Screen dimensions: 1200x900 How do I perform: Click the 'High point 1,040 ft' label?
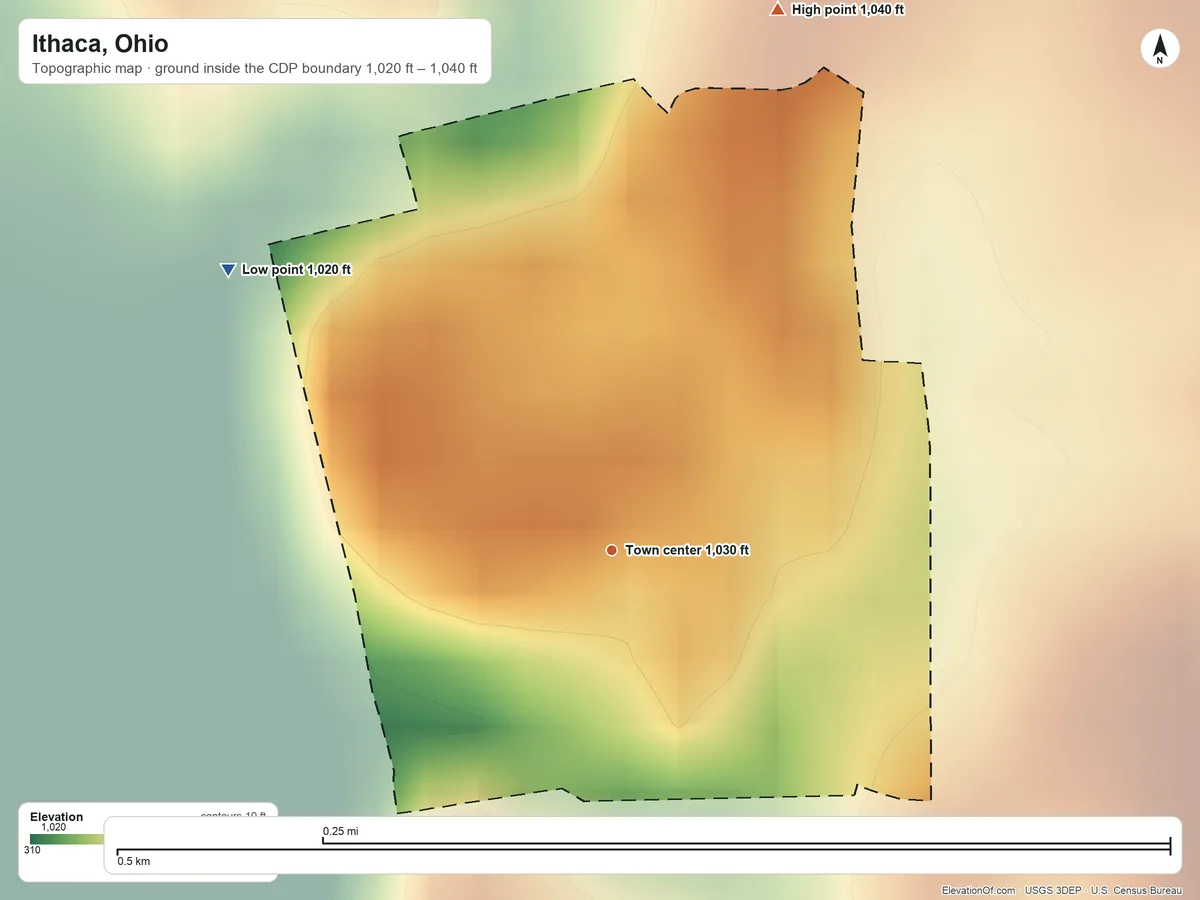pos(848,10)
